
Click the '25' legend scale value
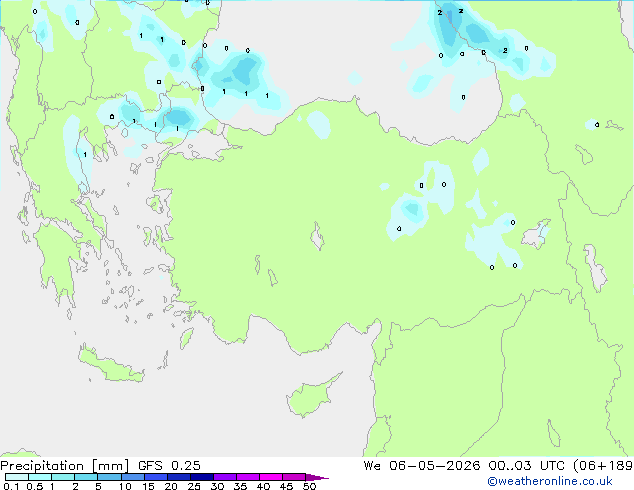click(194, 486)
